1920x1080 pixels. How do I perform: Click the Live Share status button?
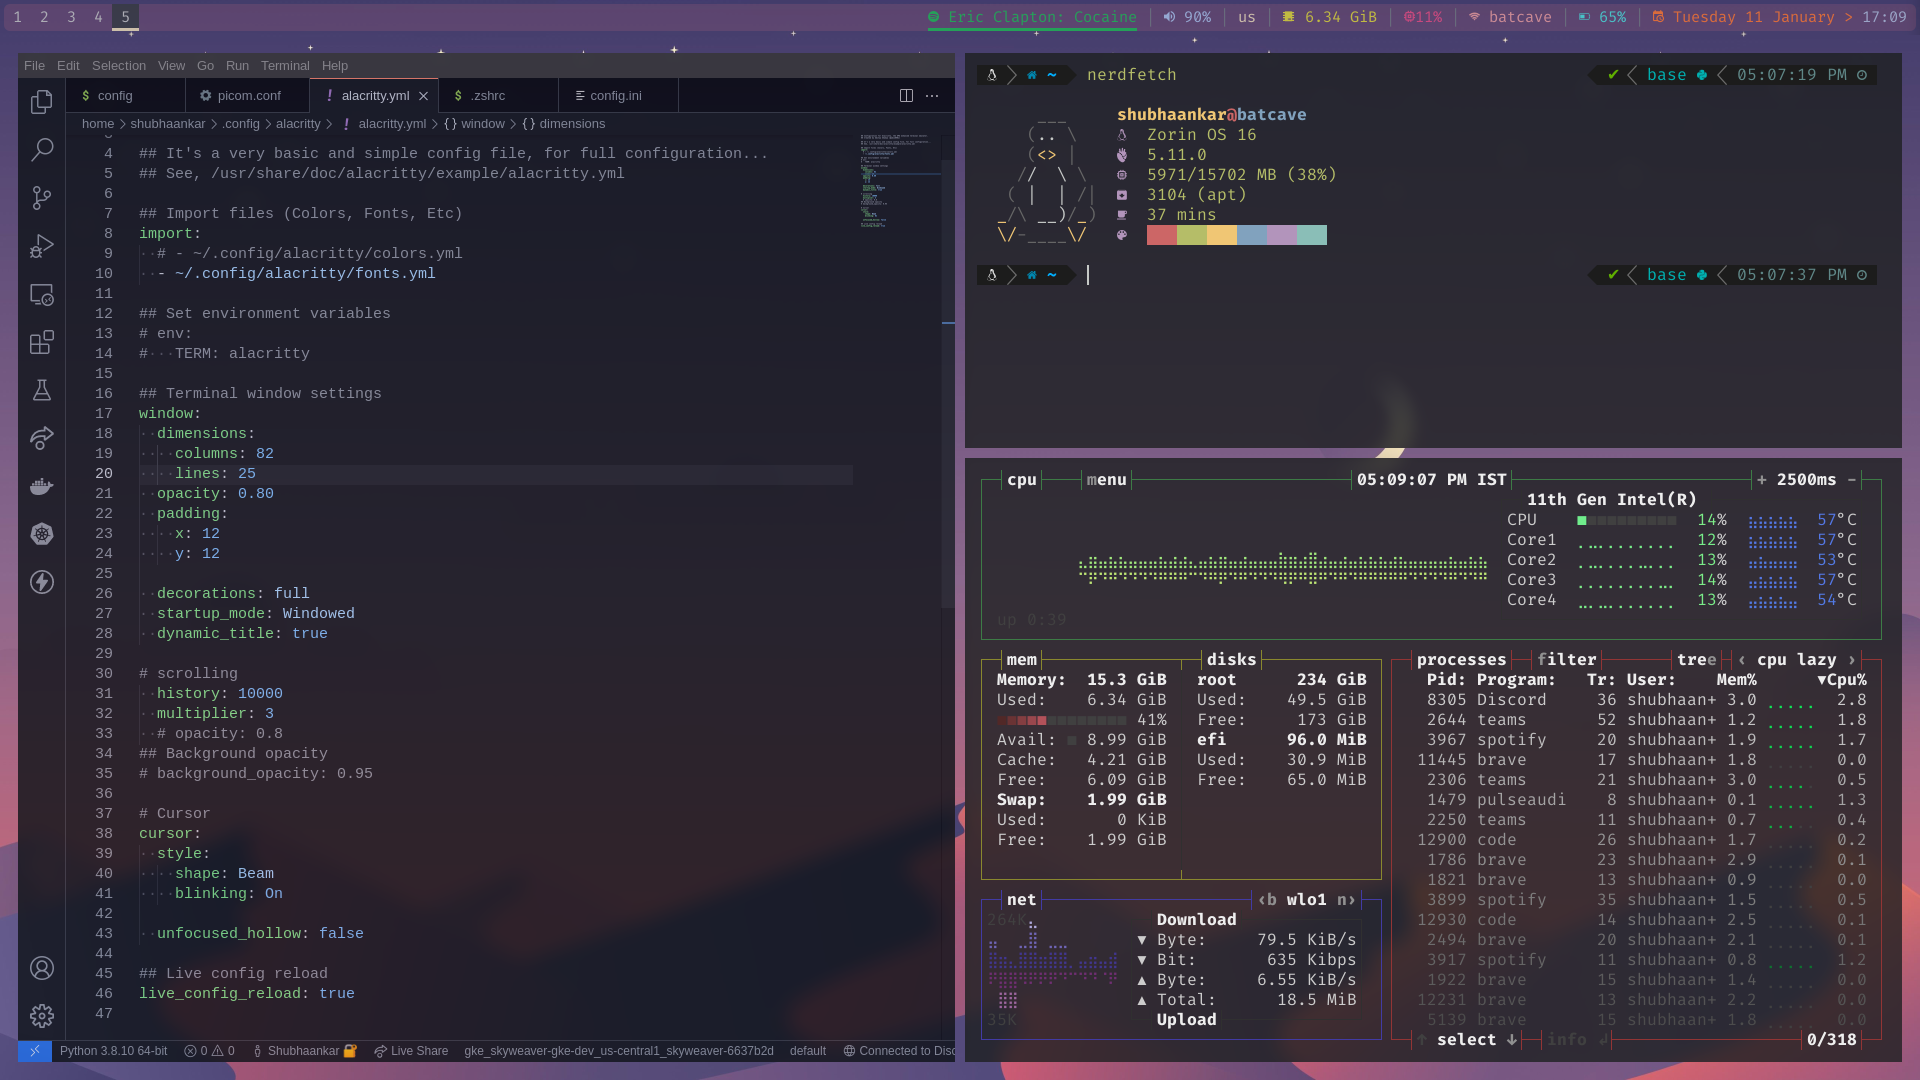(411, 1051)
